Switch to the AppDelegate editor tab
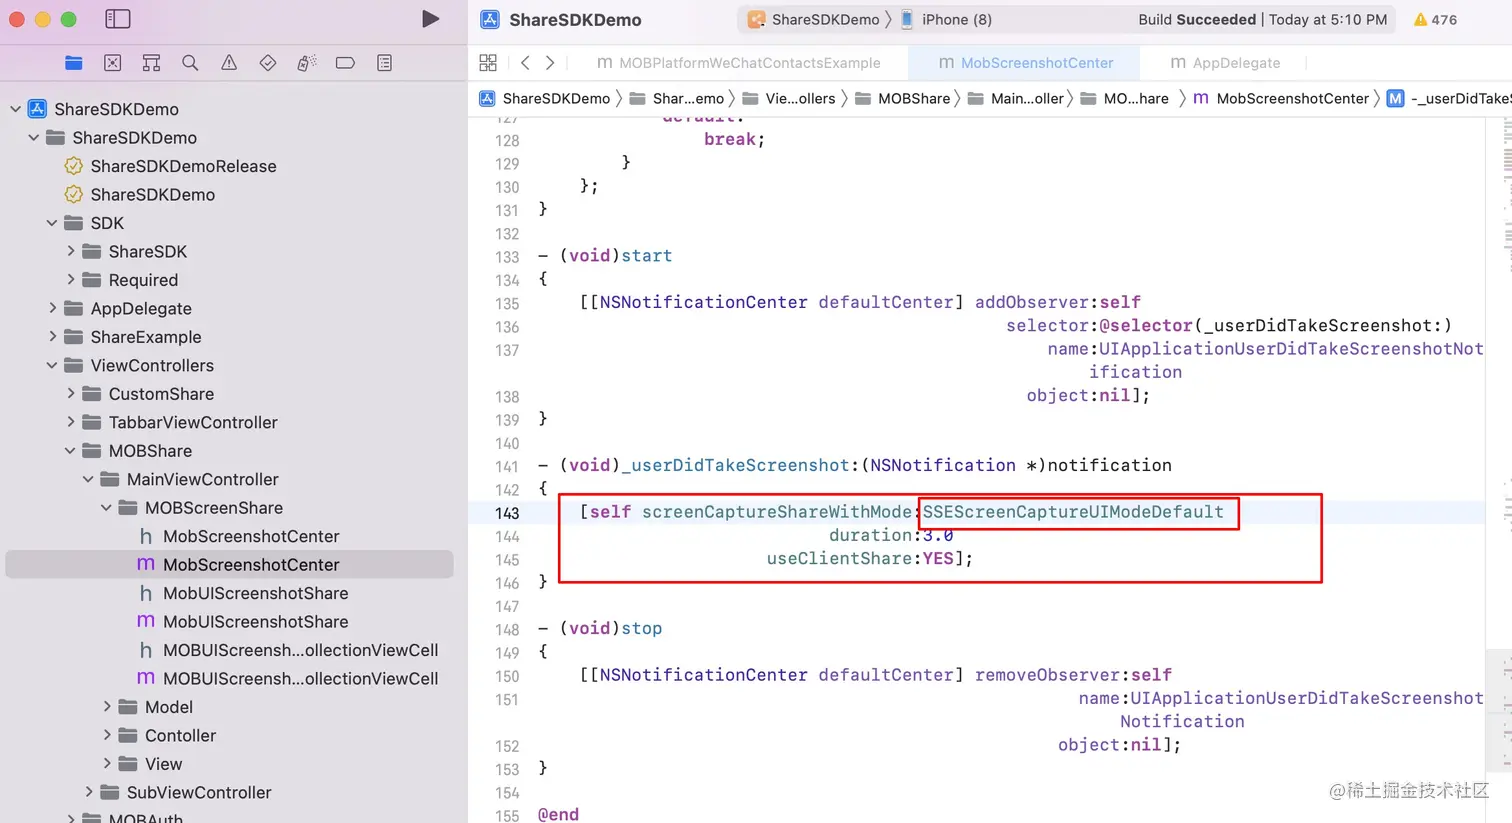 [x=1225, y=63]
